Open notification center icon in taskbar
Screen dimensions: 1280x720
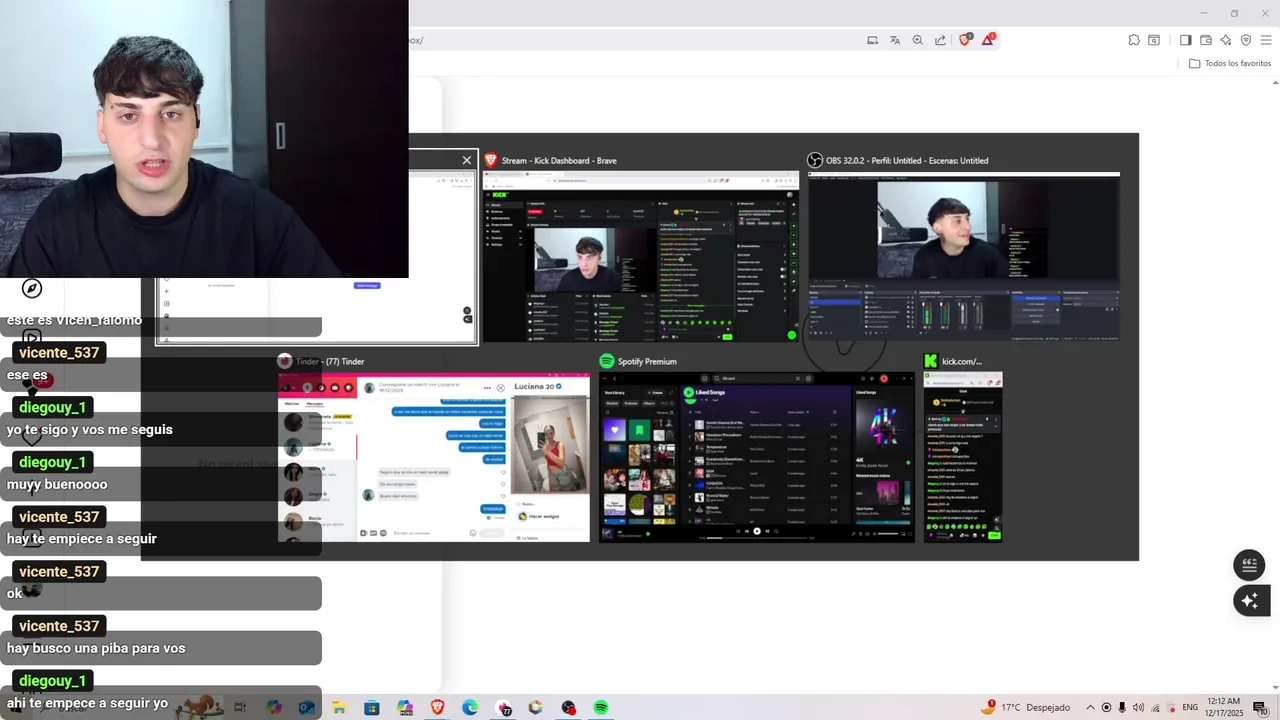[1260, 708]
